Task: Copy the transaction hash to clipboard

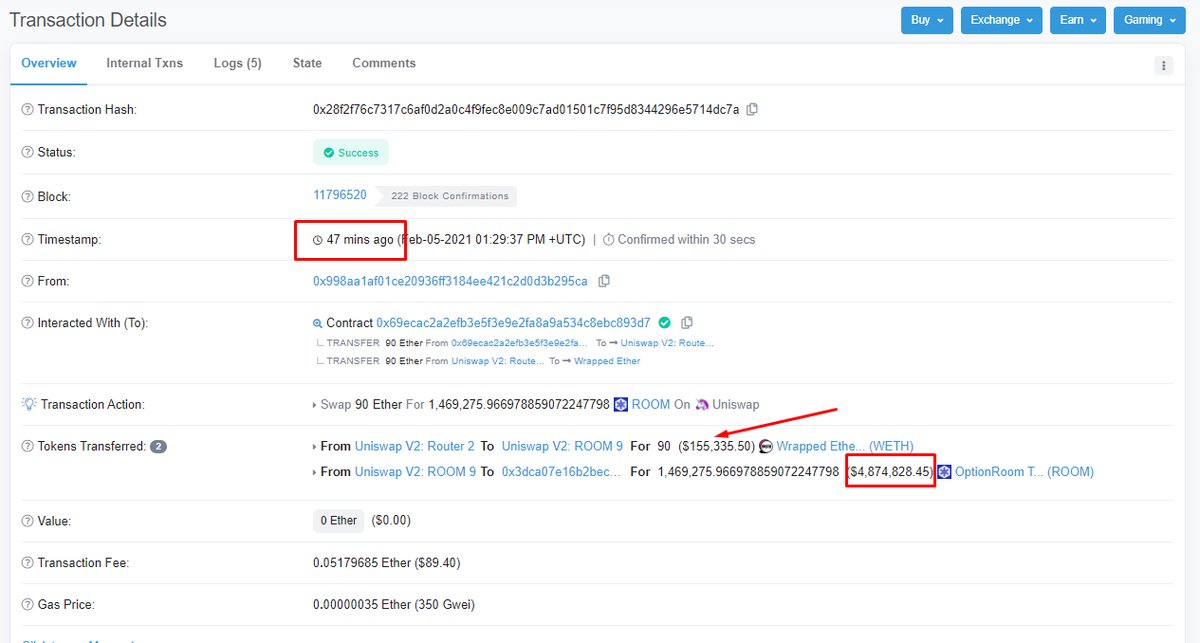Action: (x=752, y=109)
